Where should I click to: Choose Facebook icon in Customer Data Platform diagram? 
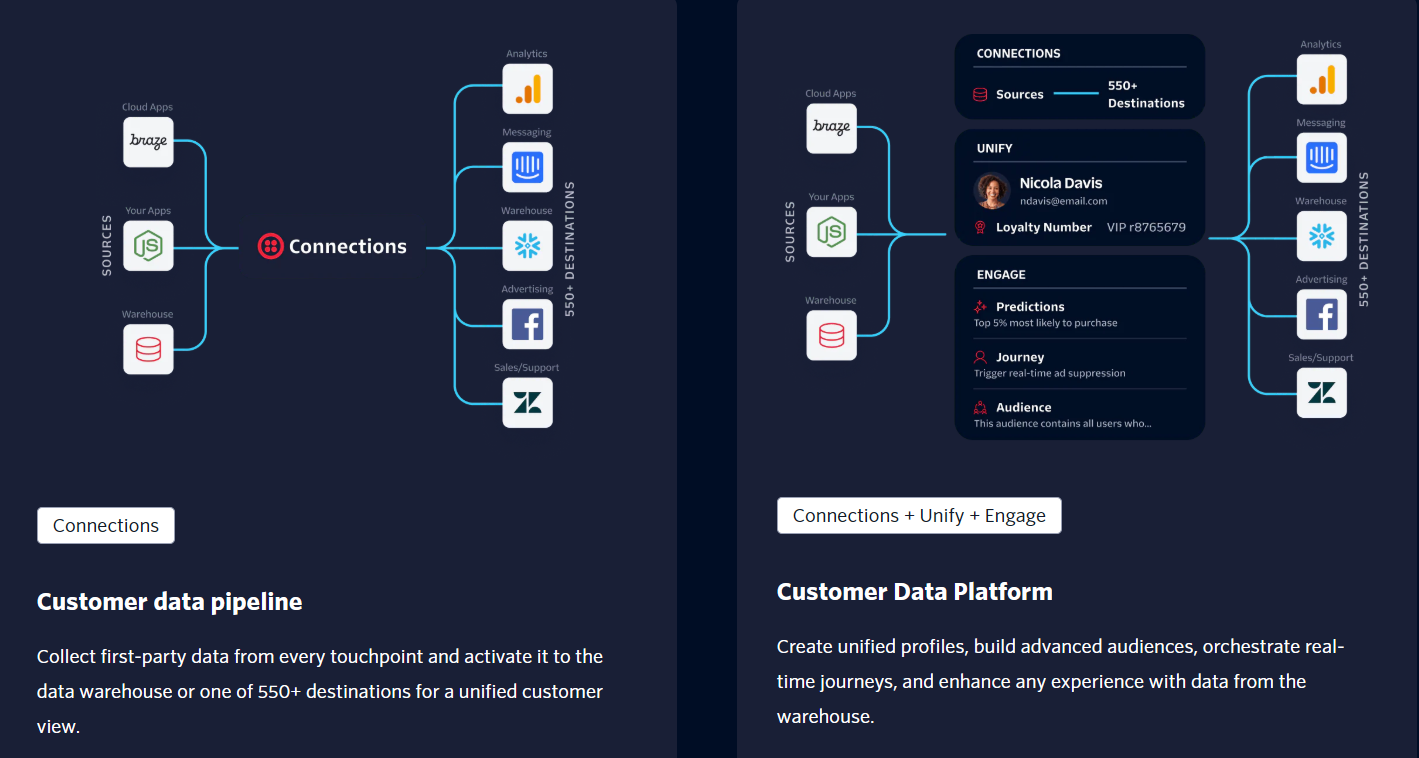tap(1322, 314)
